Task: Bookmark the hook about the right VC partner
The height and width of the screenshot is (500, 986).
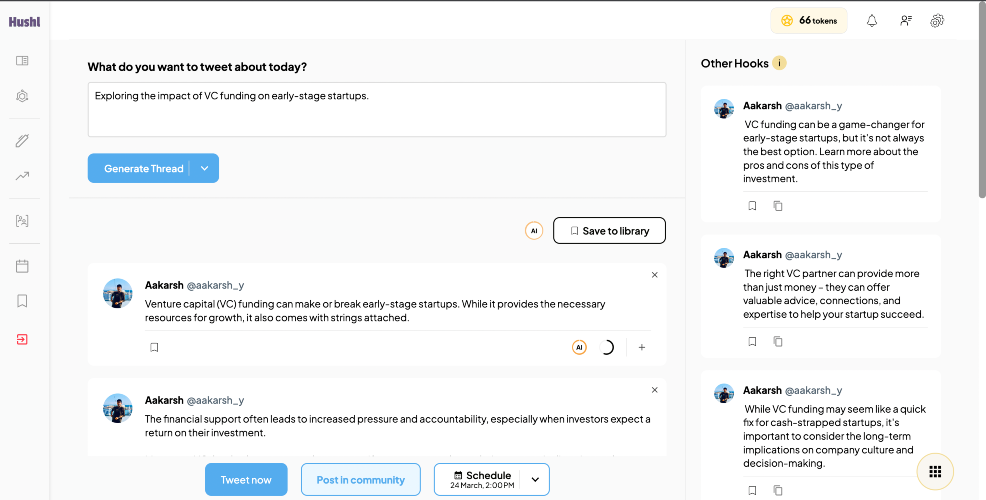Action: [752, 342]
